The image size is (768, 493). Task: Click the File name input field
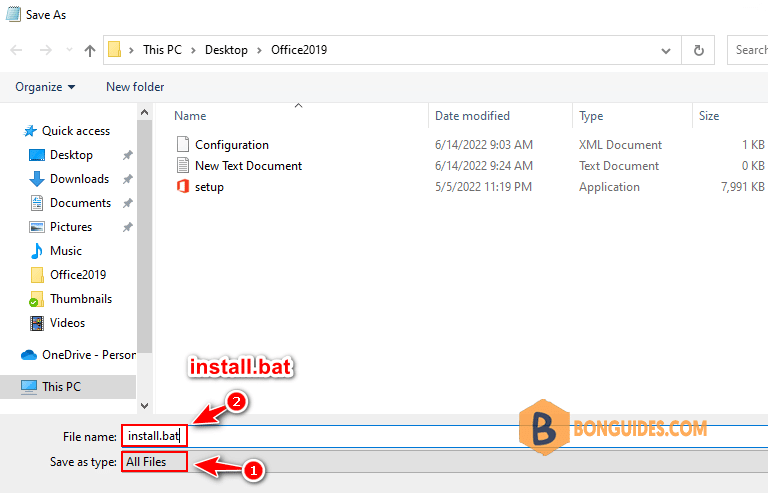coord(440,436)
